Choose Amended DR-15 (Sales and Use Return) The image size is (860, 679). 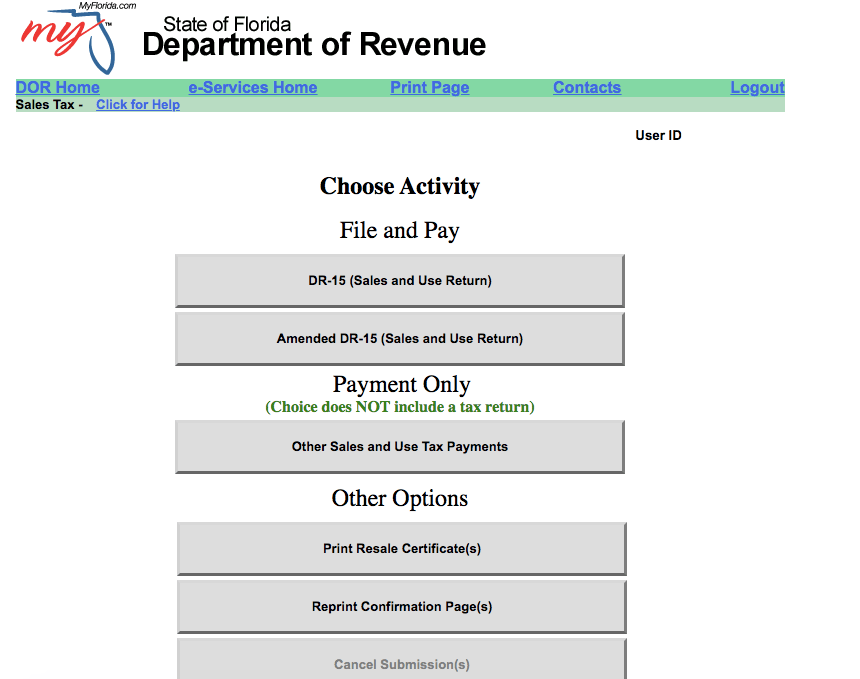(x=400, y=338)
